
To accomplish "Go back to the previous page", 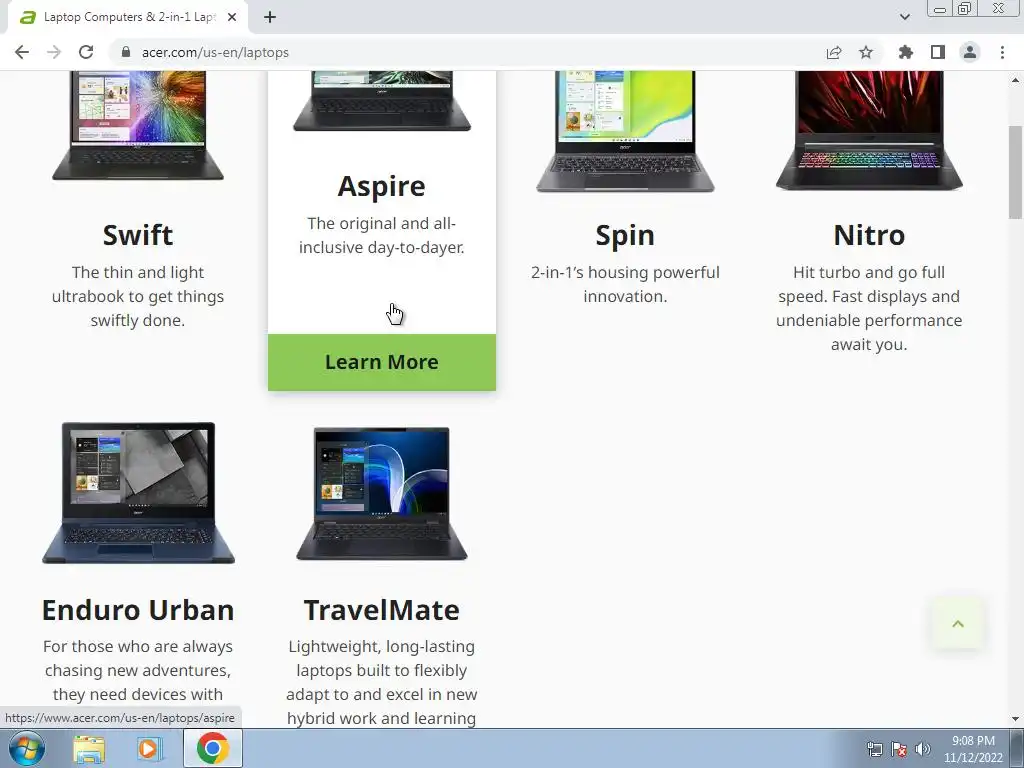I will (22, 52).
